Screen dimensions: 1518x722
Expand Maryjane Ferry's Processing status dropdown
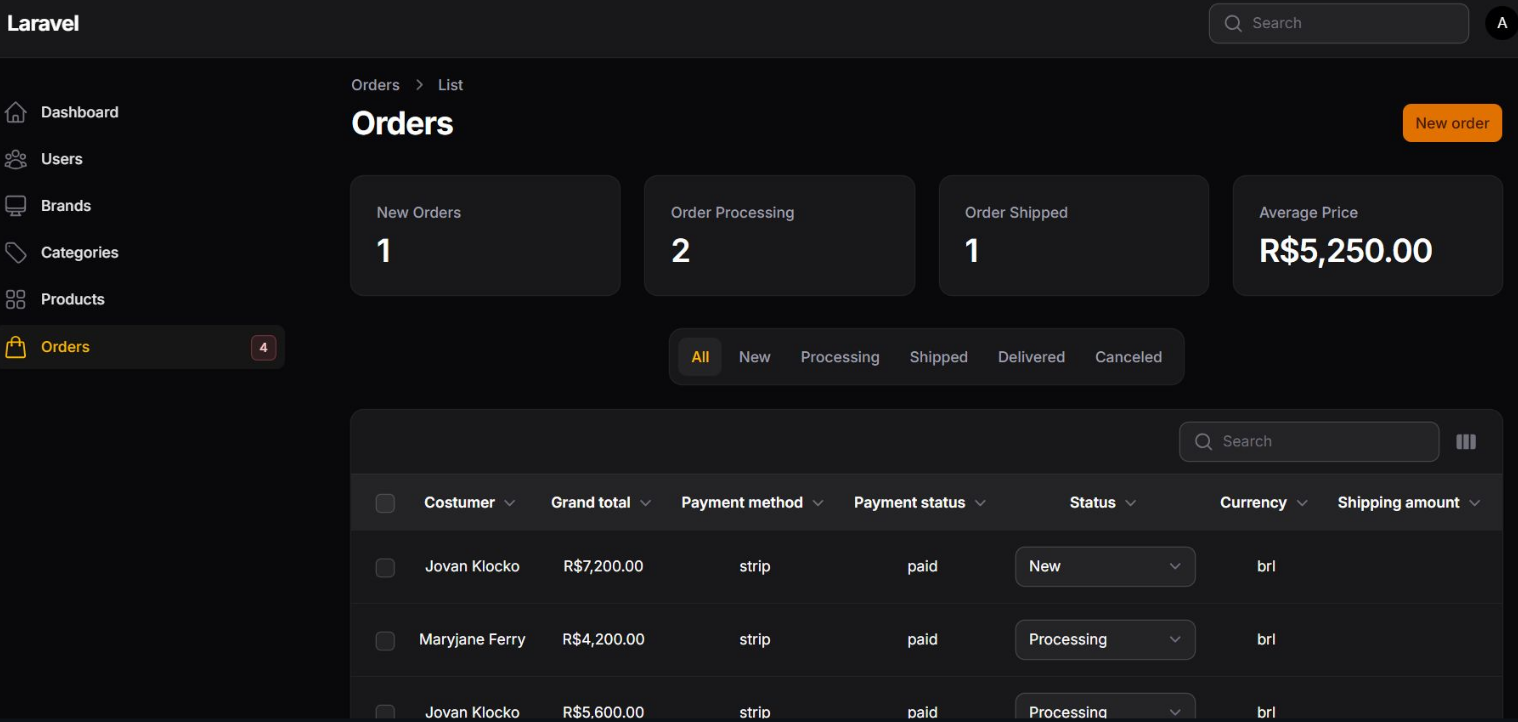point(1104,640)
